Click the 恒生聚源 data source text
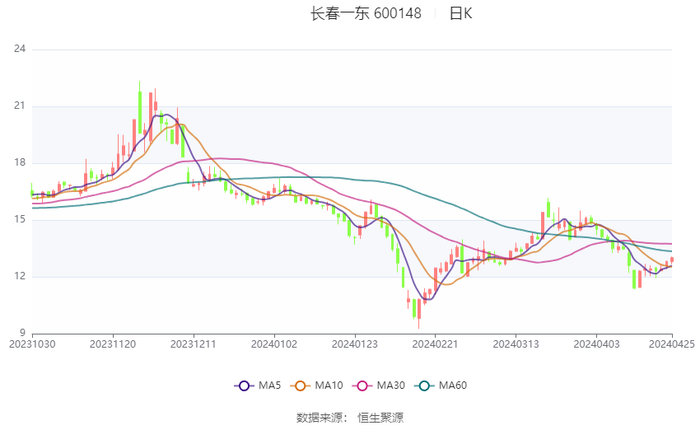Viewport: 700px width, 426px height. [380, 416]
